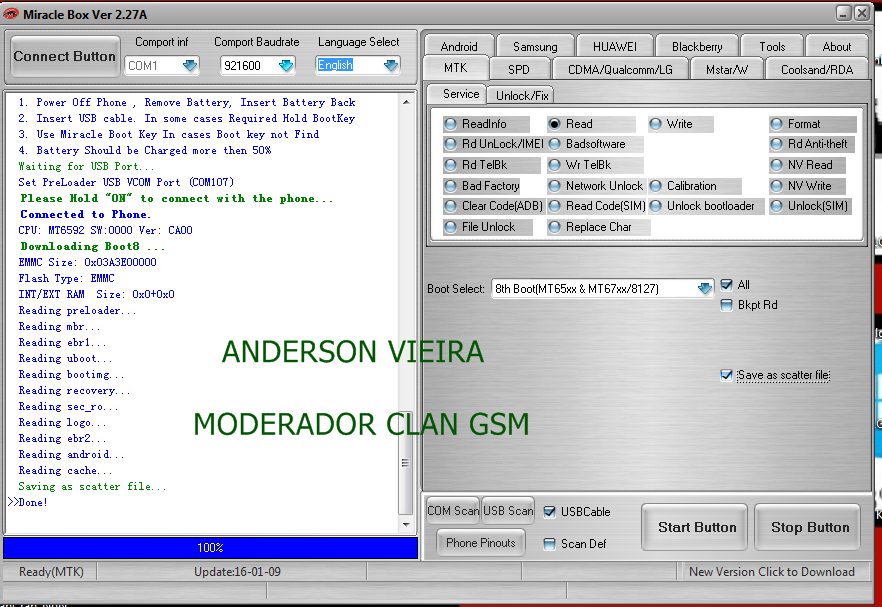Choose the NV Write option

point(808,186)
